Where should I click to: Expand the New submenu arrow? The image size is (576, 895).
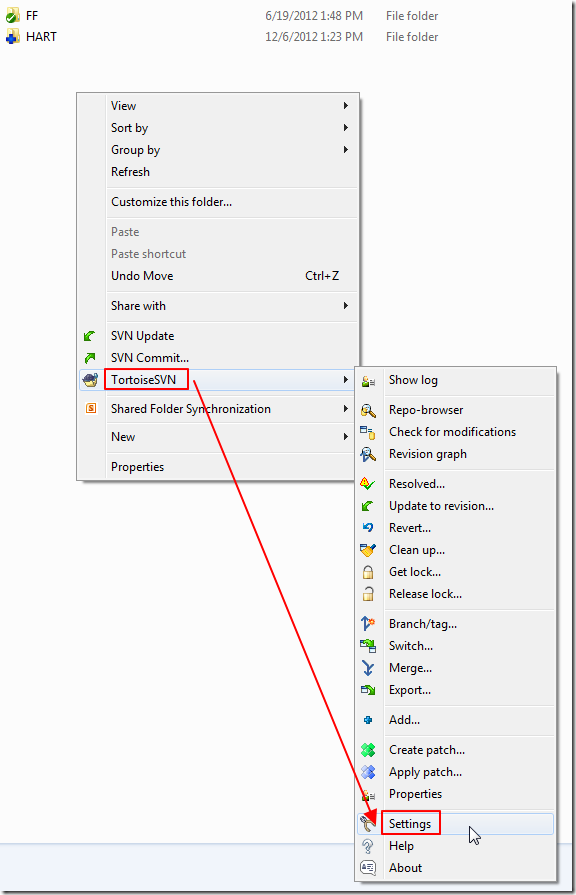pyautogui.click(x=346, y=437)
